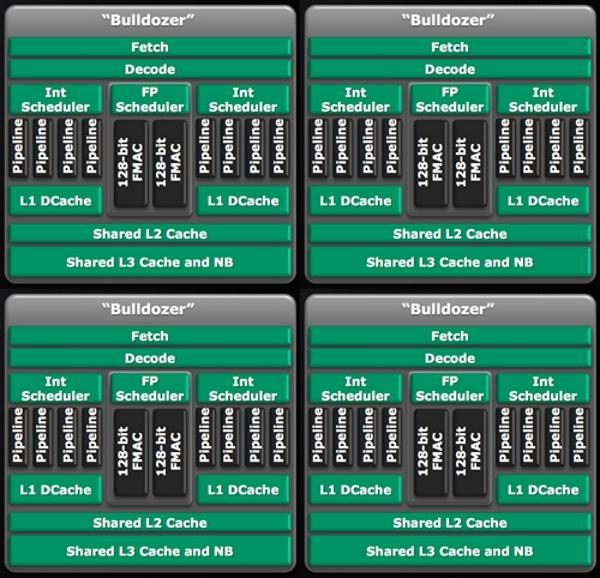Click the second 128-bit FMAC in top-right module
This screenshot has height=578, width=600.
(468, 163)
